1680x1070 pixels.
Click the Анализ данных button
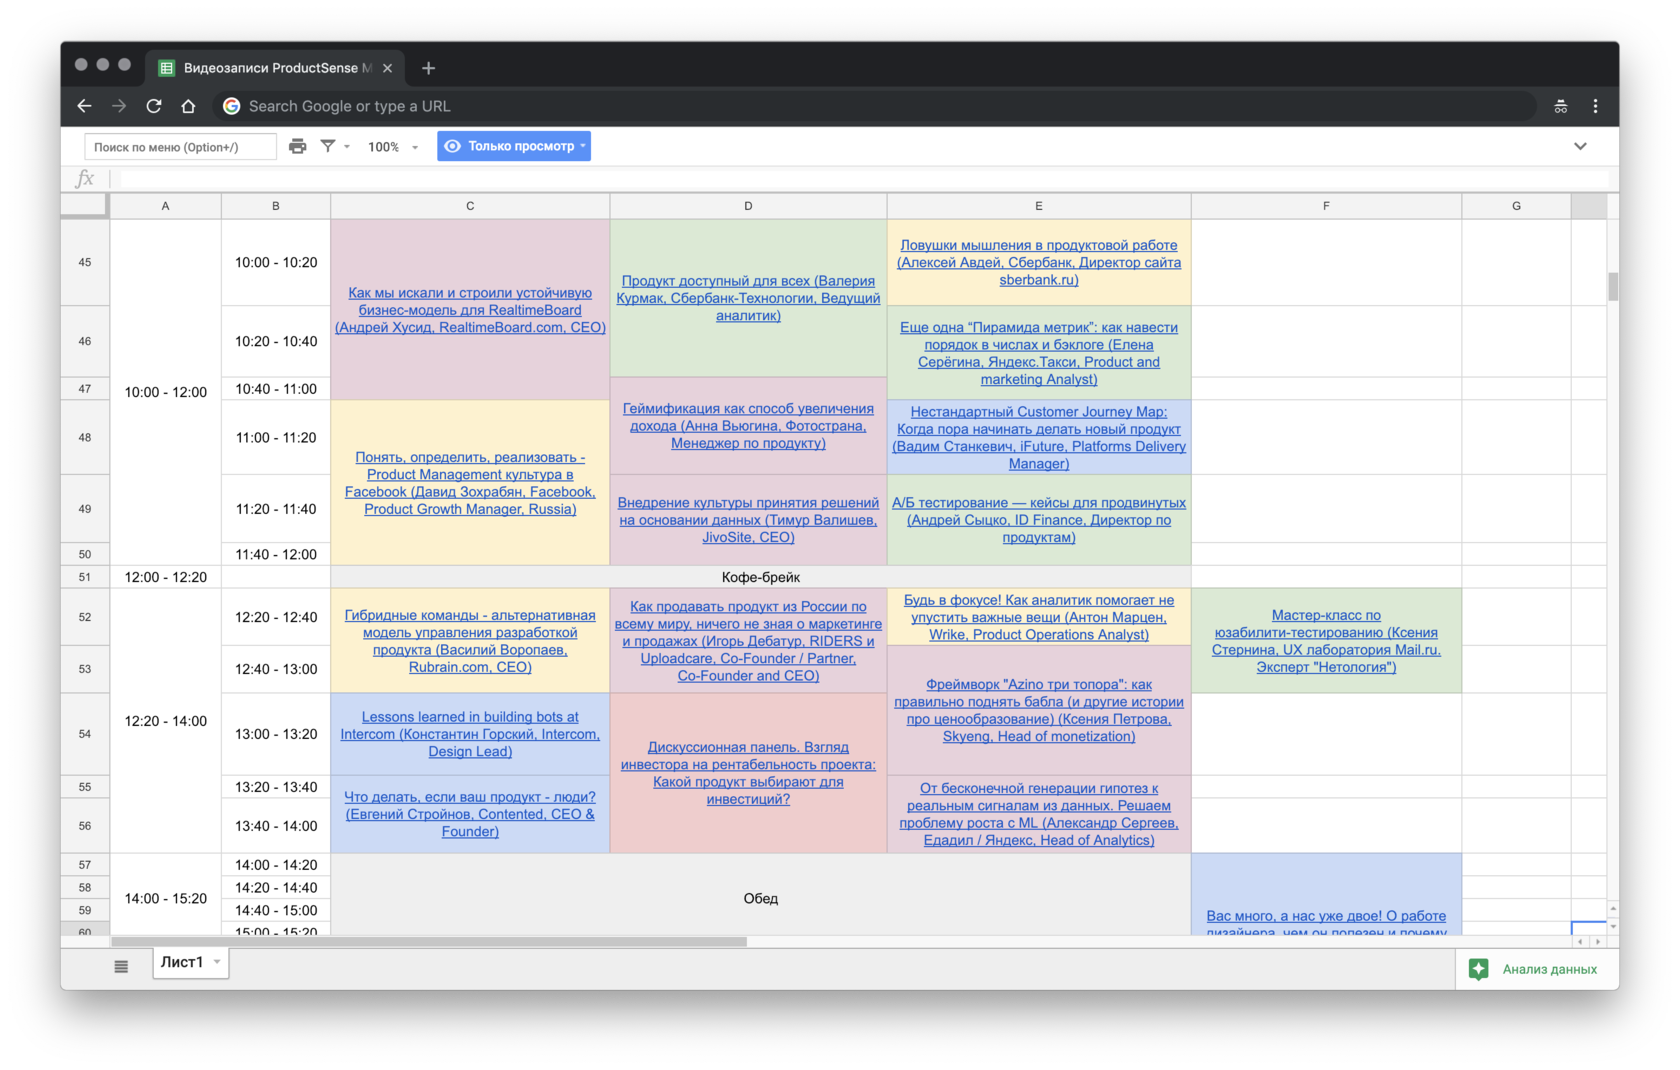1535,969
